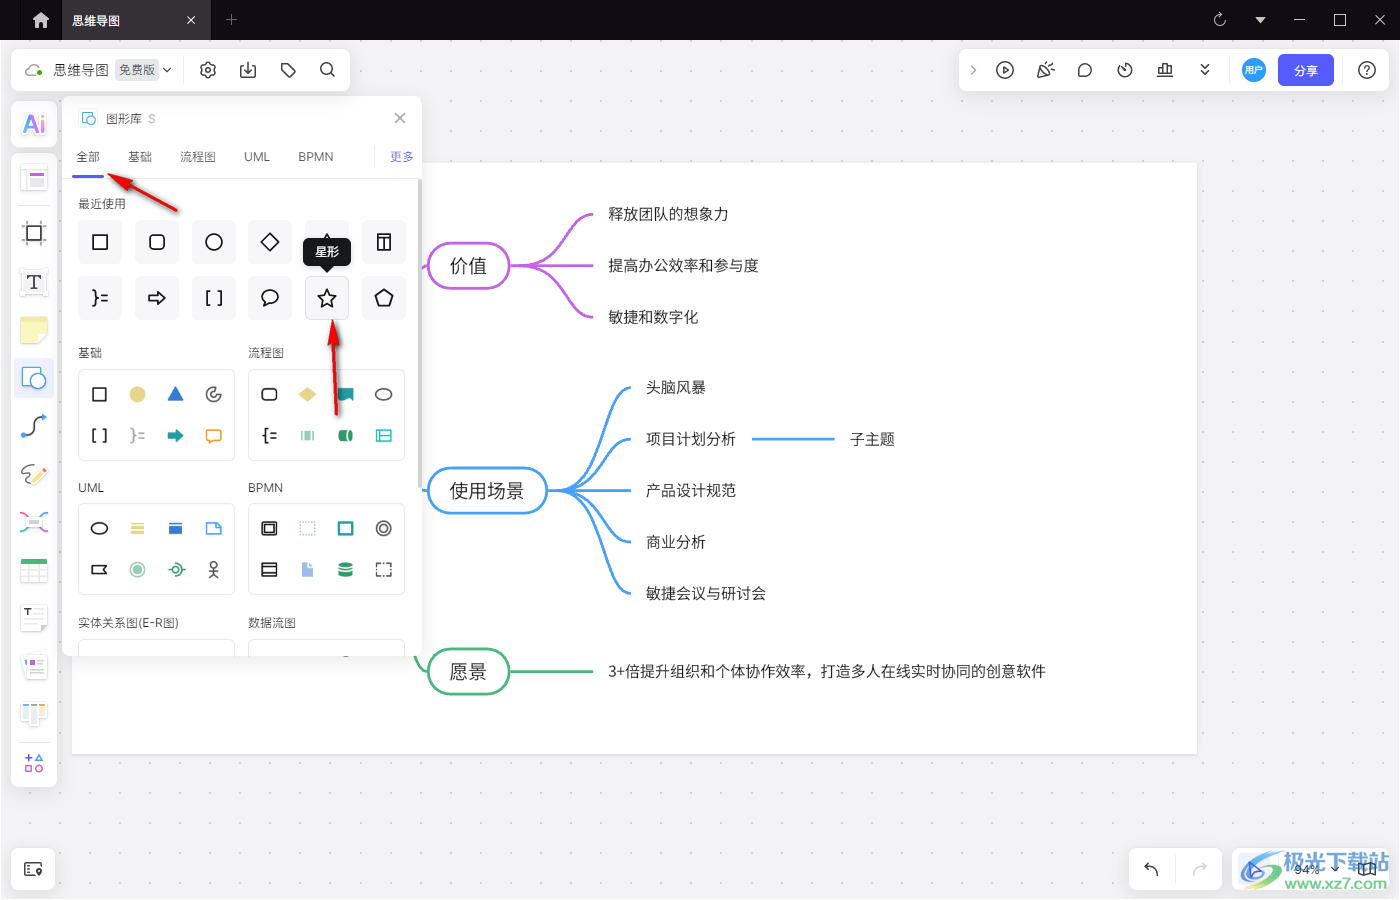1400x900 pixels.
Task: Select the text tool
Action: click(34, 282)
